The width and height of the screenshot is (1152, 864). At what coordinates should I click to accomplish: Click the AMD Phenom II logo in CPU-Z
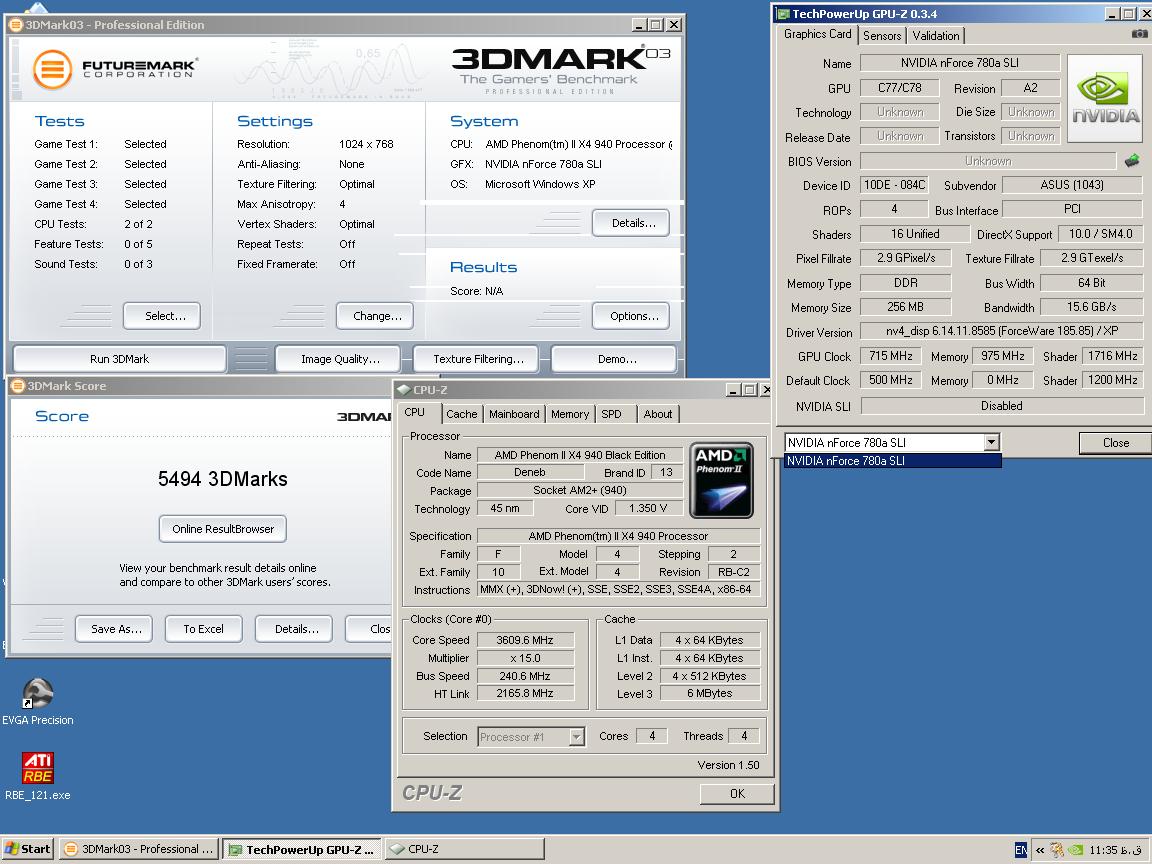(x=721, y=480)
